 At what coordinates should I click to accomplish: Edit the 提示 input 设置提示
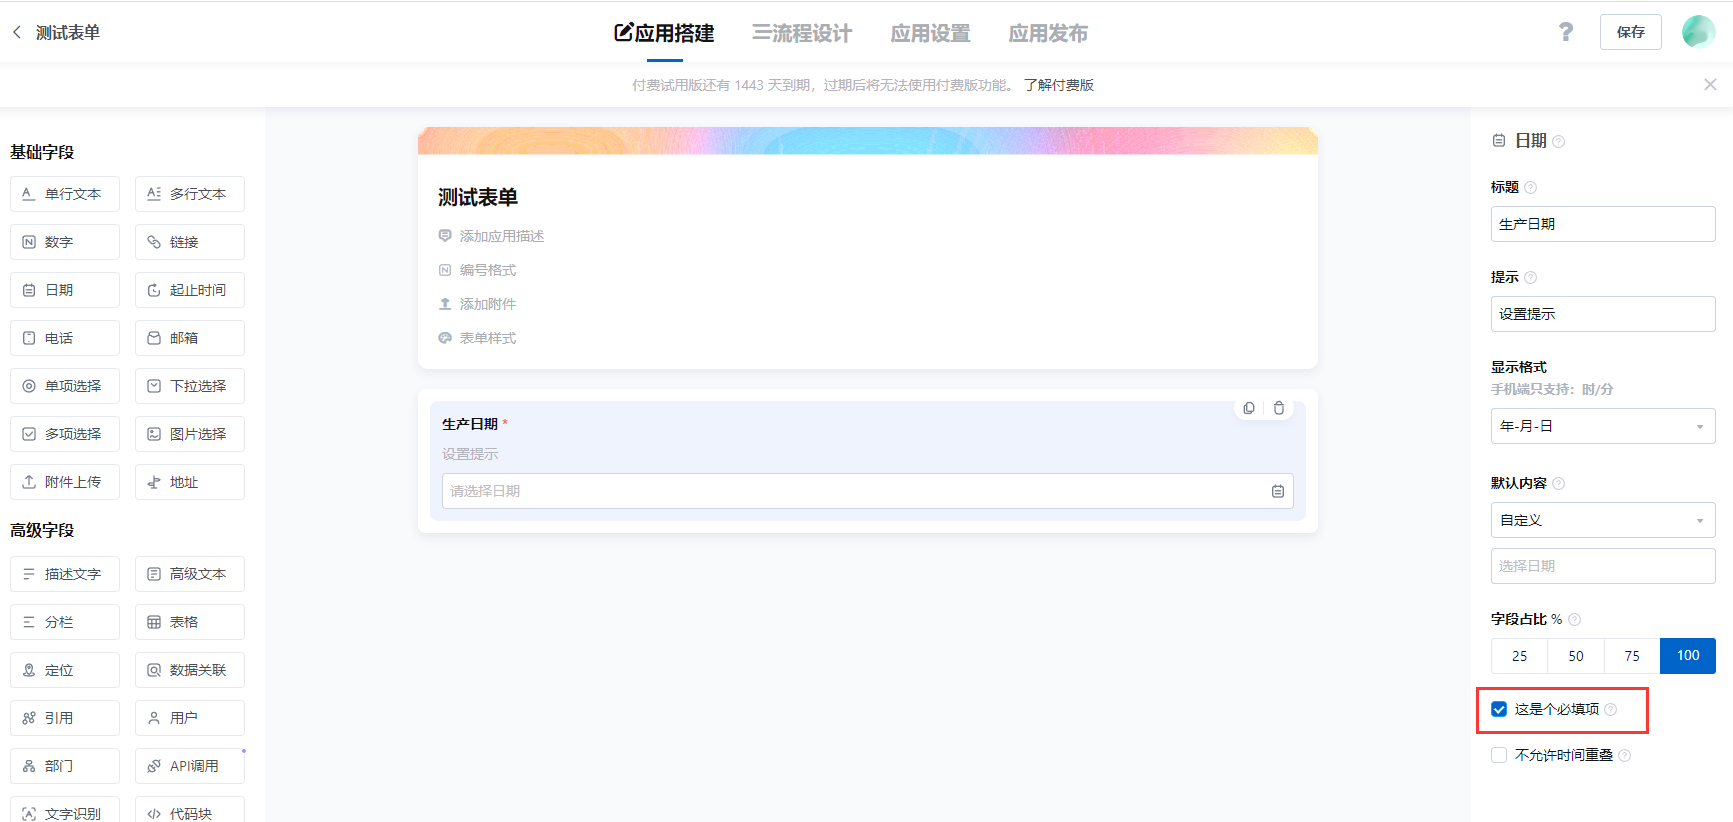tap(1603, 314)
